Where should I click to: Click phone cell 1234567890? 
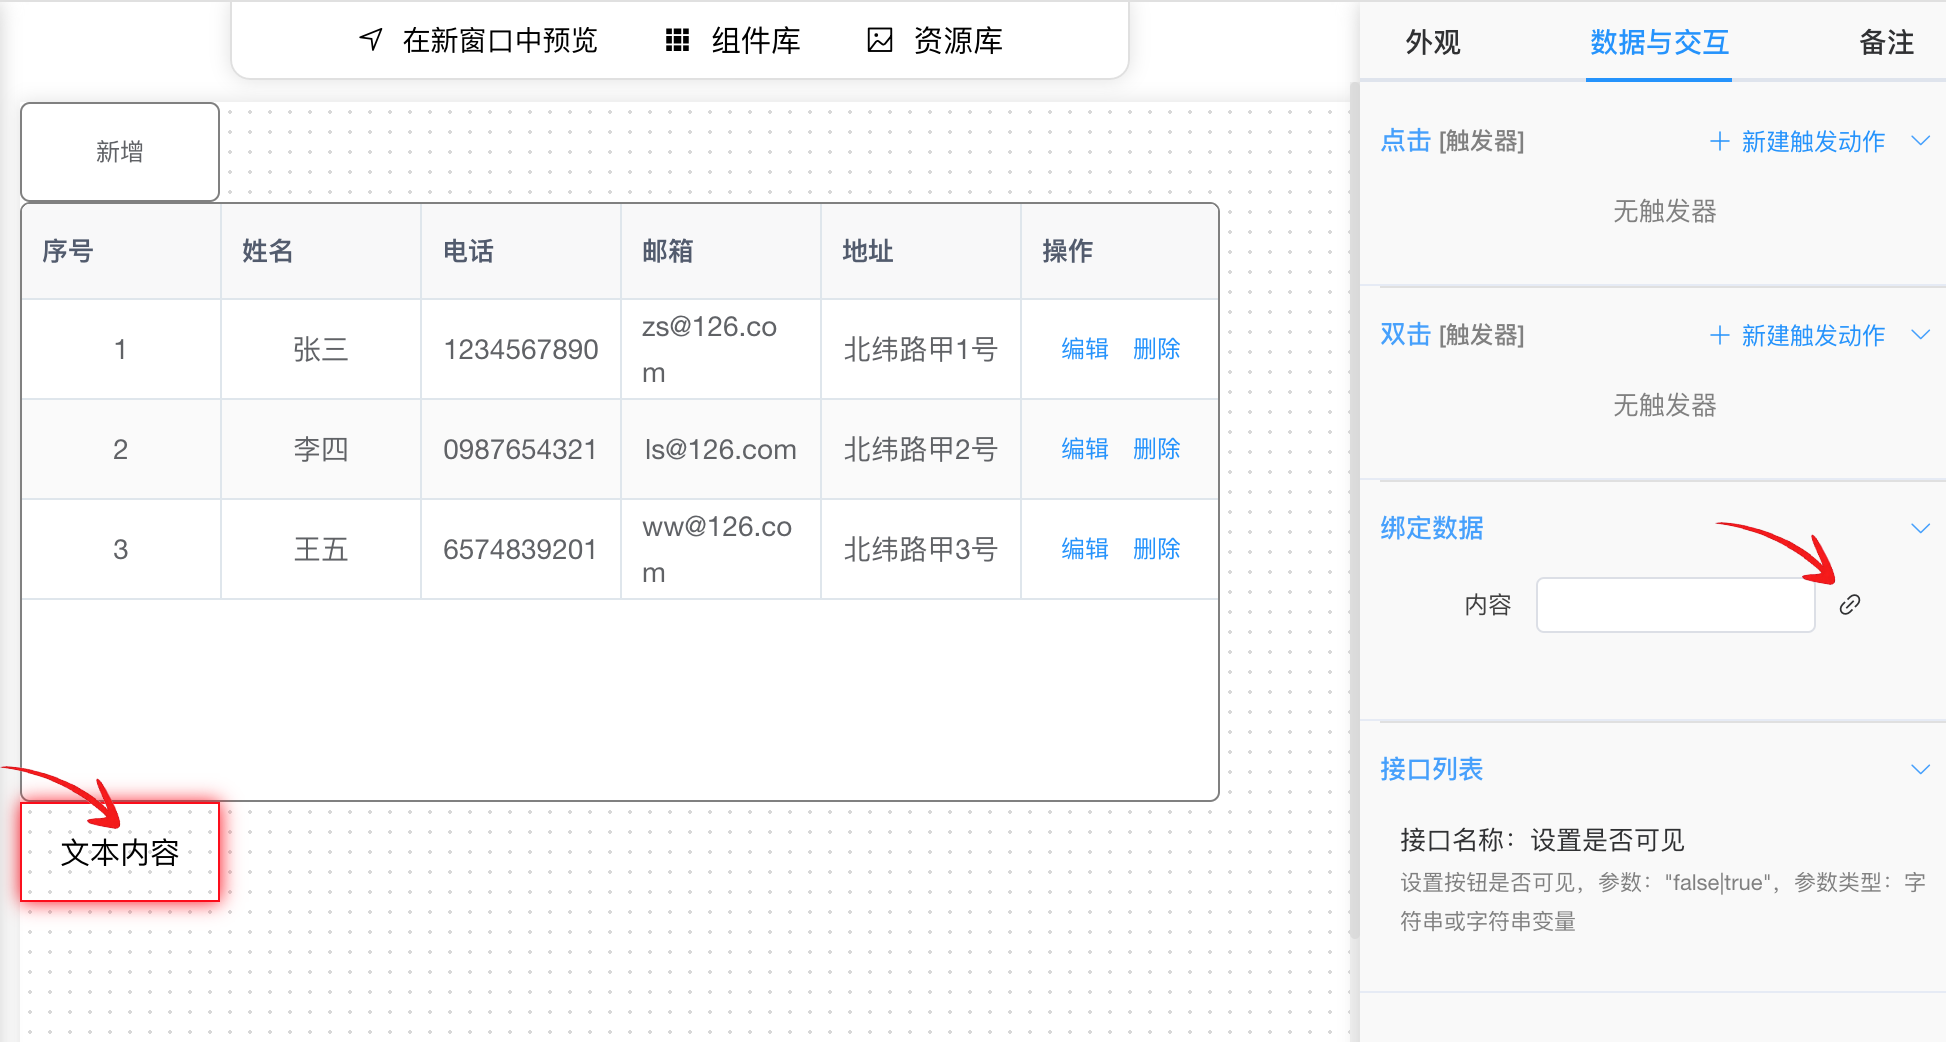[x=521, y=349]
